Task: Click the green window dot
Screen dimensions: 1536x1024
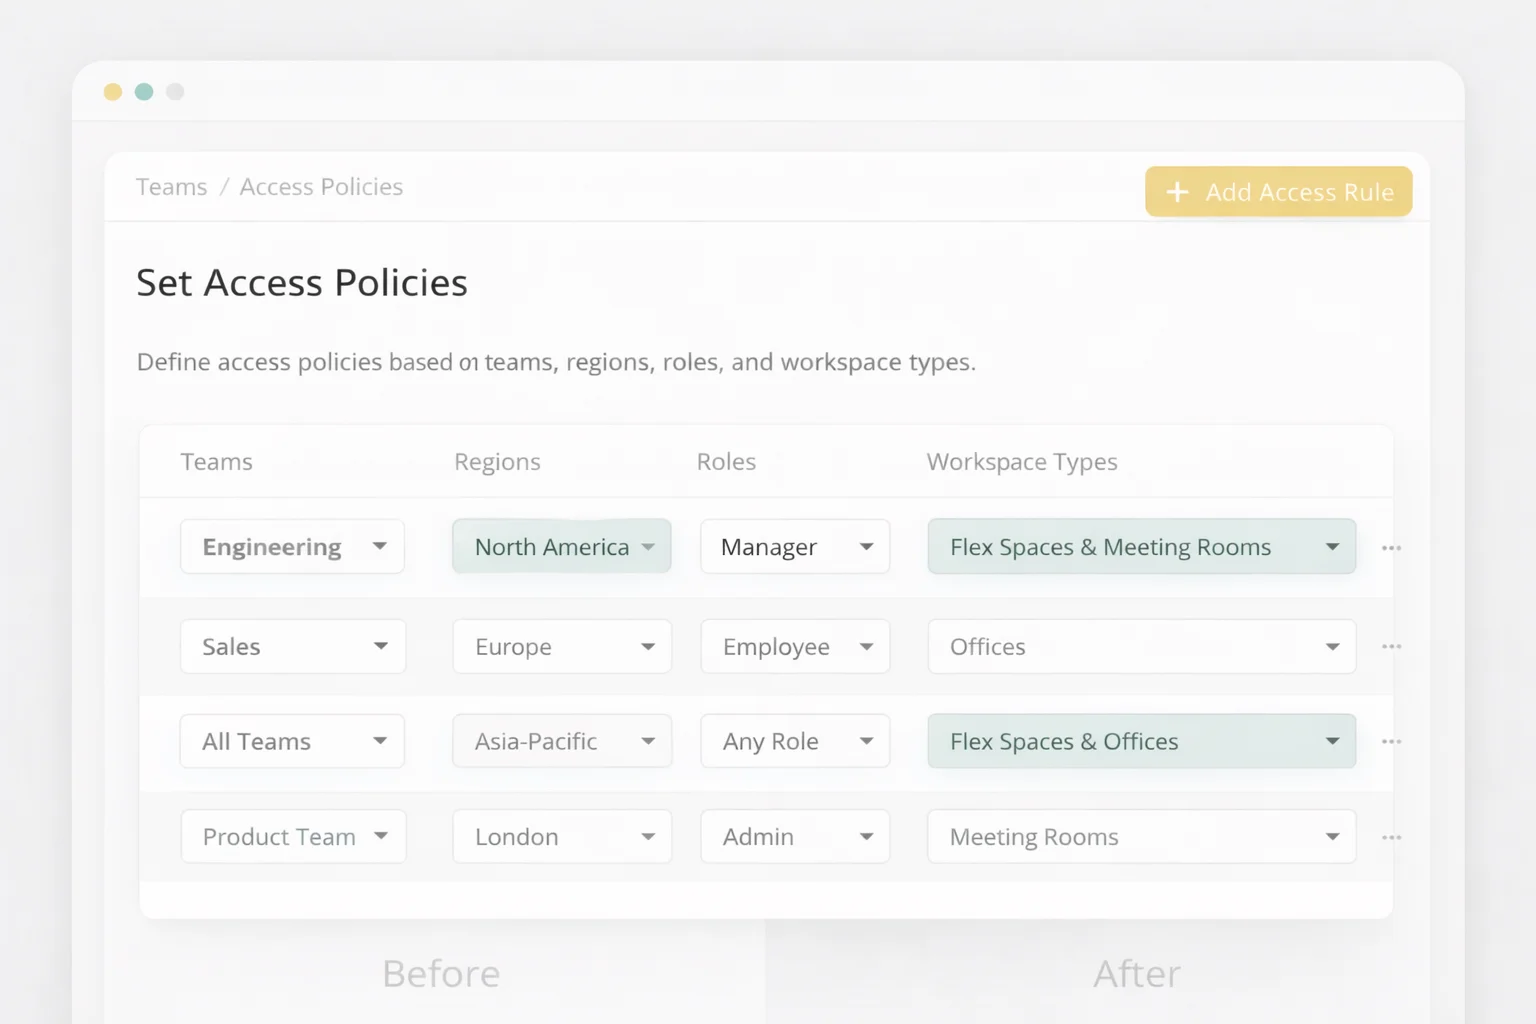Action: pos(144,91)
